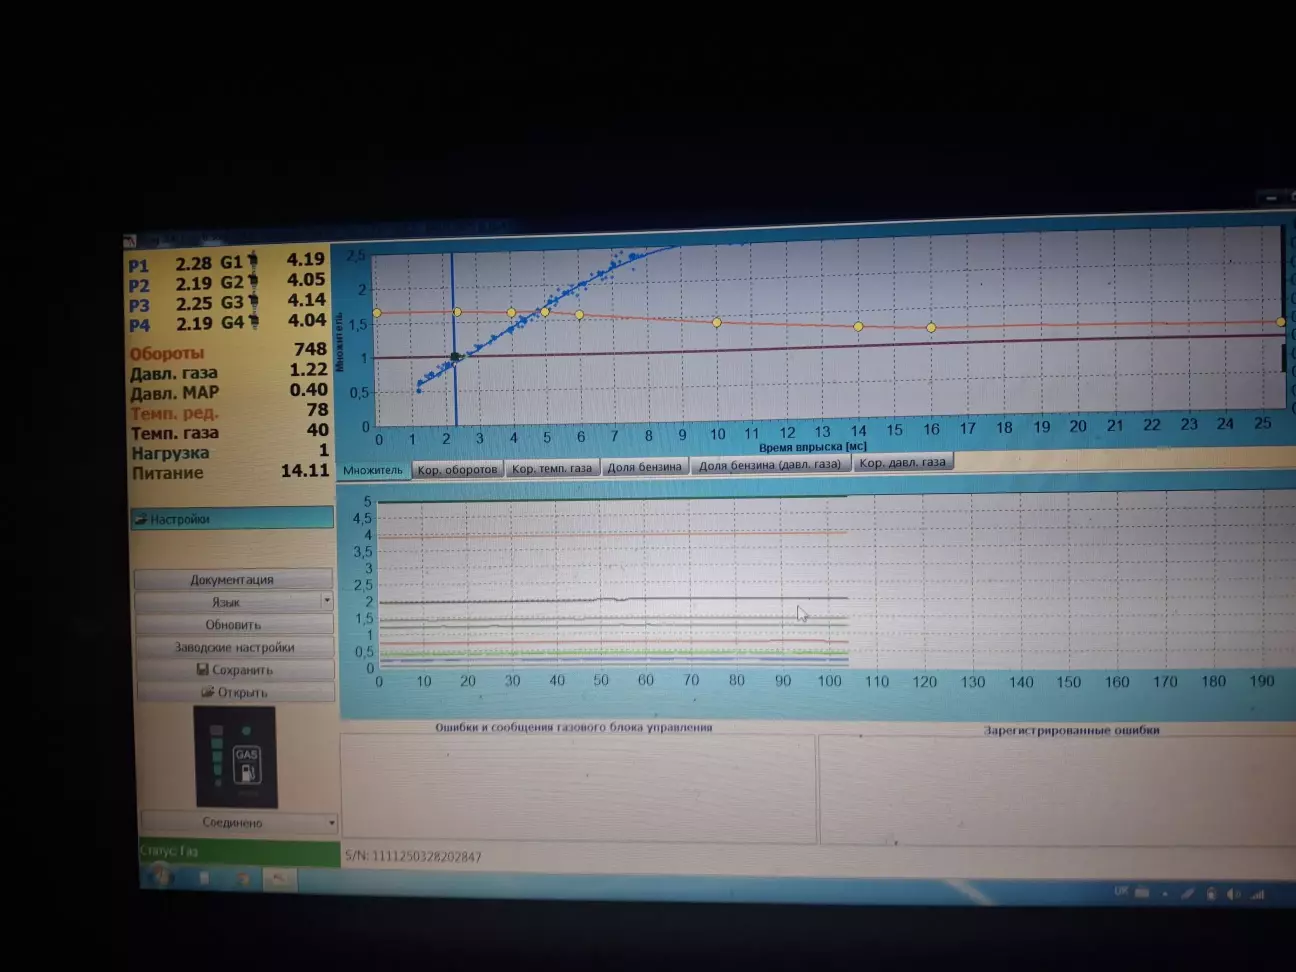Open the Доля бензина tab
1296x972 pixels.
click(644, 466)
